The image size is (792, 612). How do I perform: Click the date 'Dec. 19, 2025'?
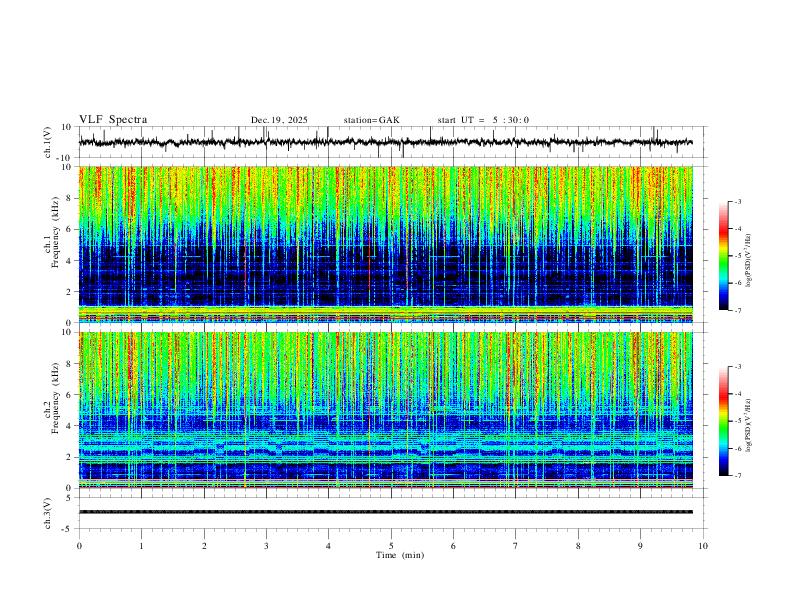coord(279,120)
